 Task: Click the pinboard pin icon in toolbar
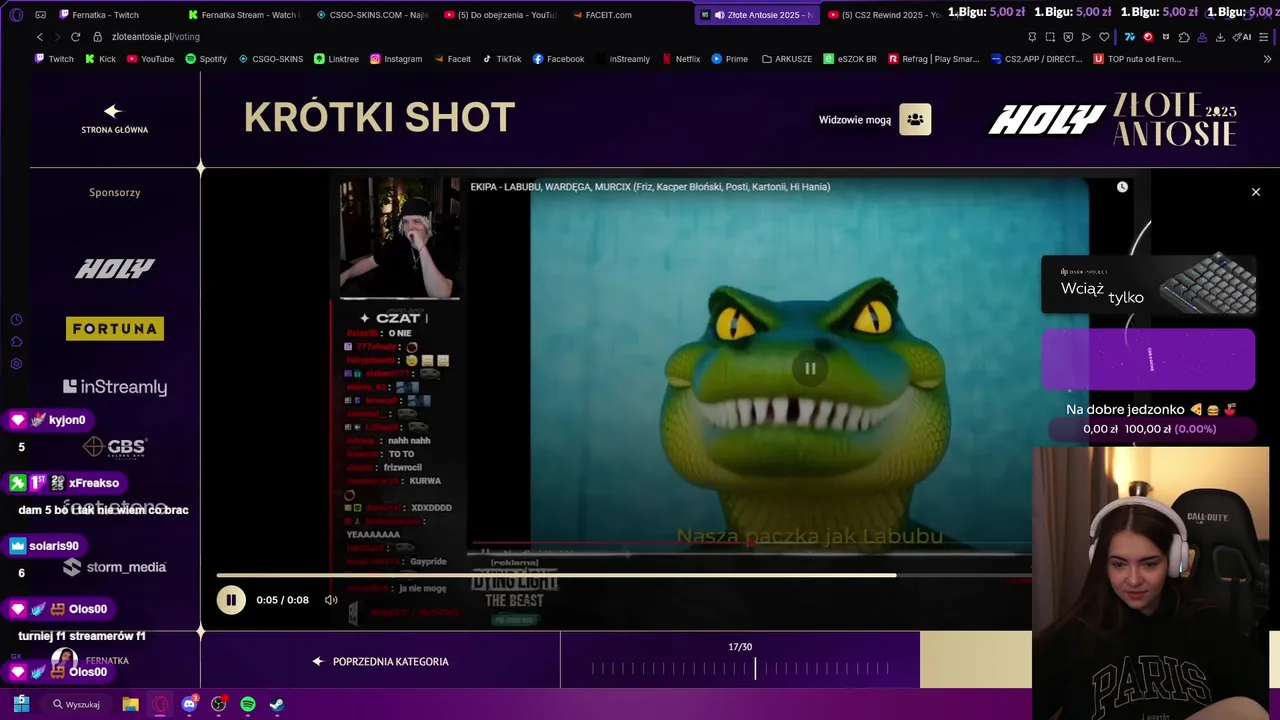point(1032,37)
